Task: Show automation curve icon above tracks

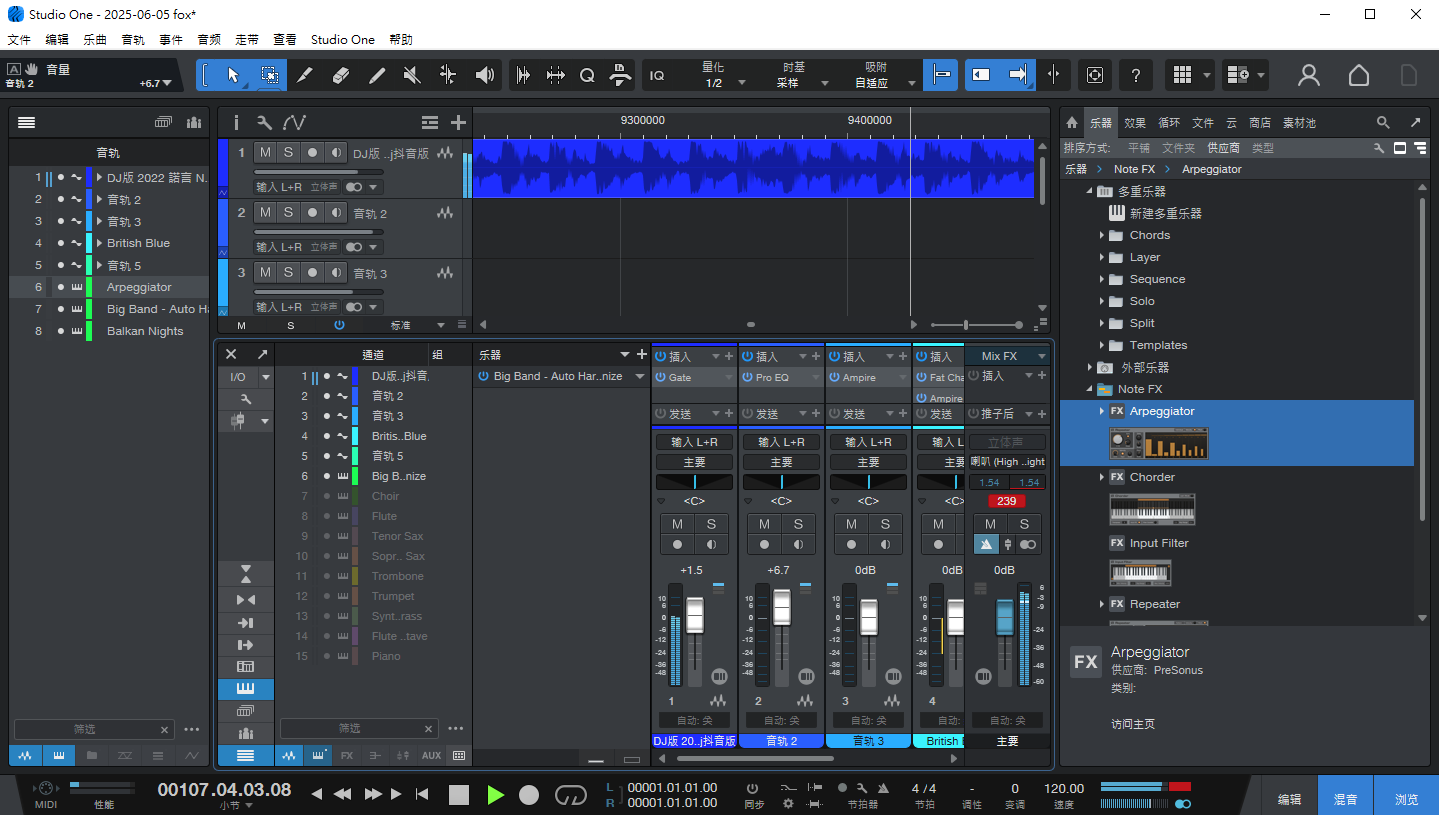Action: click(x=294, y=122)
